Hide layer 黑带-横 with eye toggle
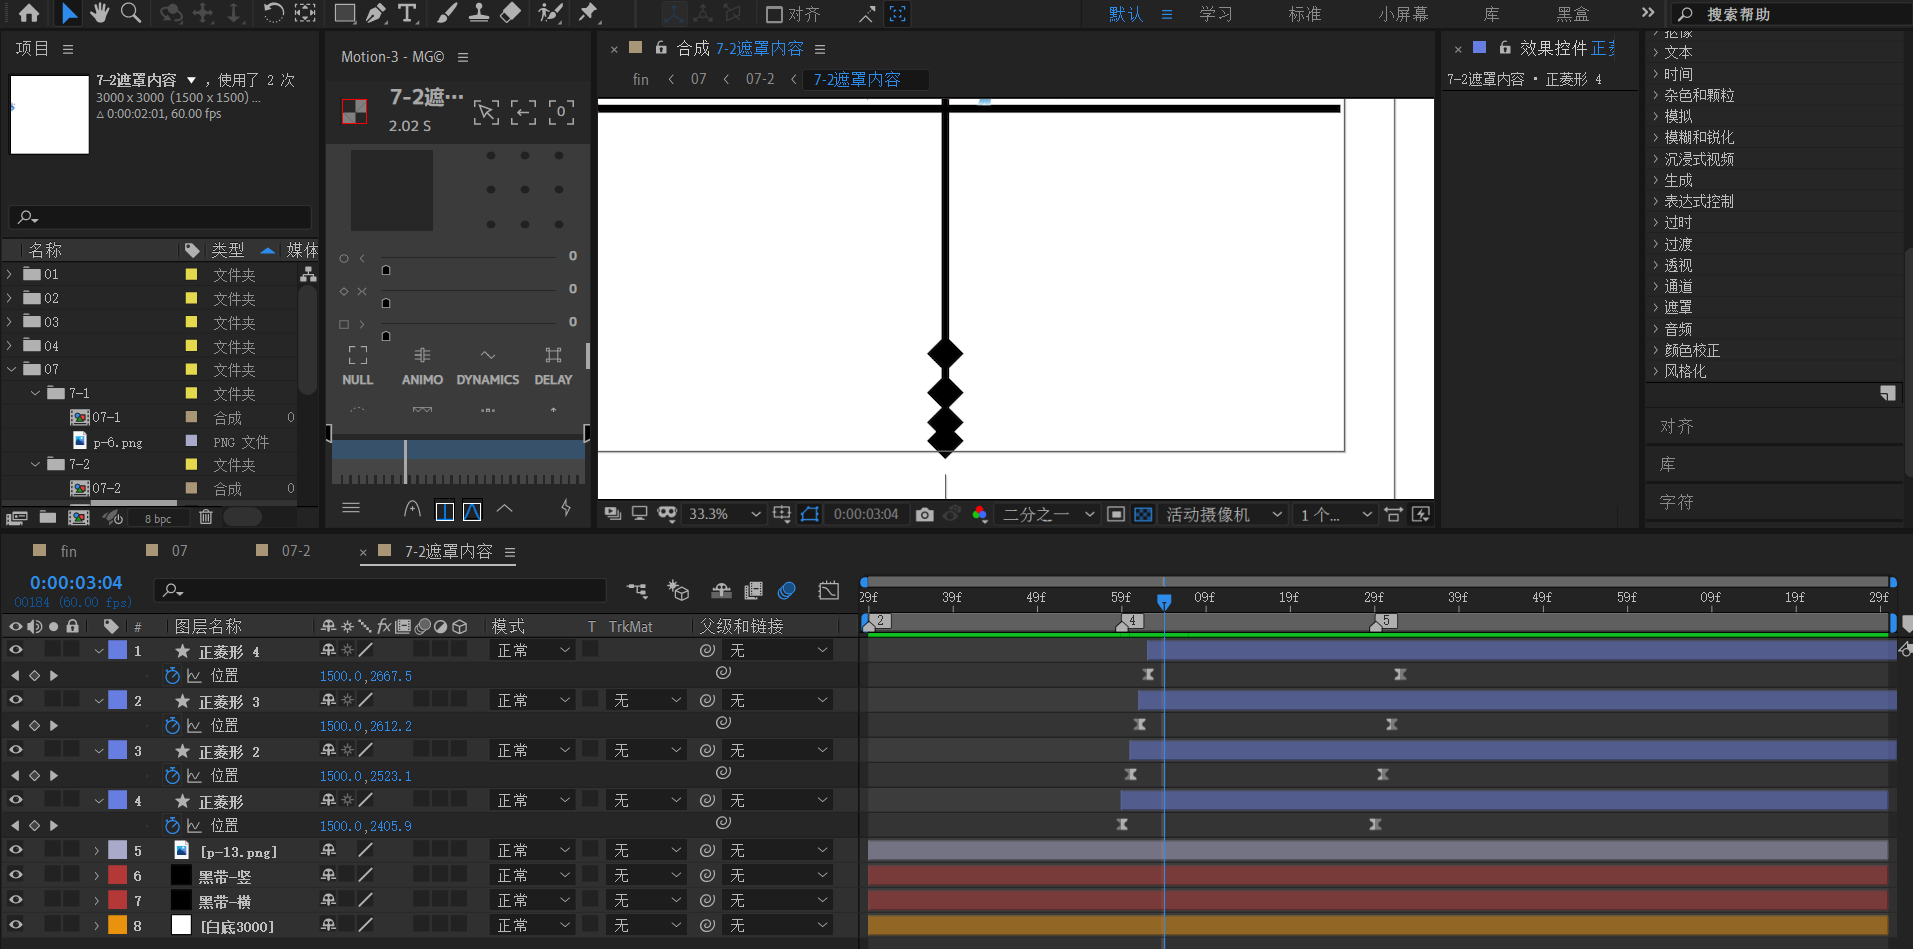Image resolution: width=1913 pixels, height=949 pixels. pyautogui.click(x=16, y=899)
